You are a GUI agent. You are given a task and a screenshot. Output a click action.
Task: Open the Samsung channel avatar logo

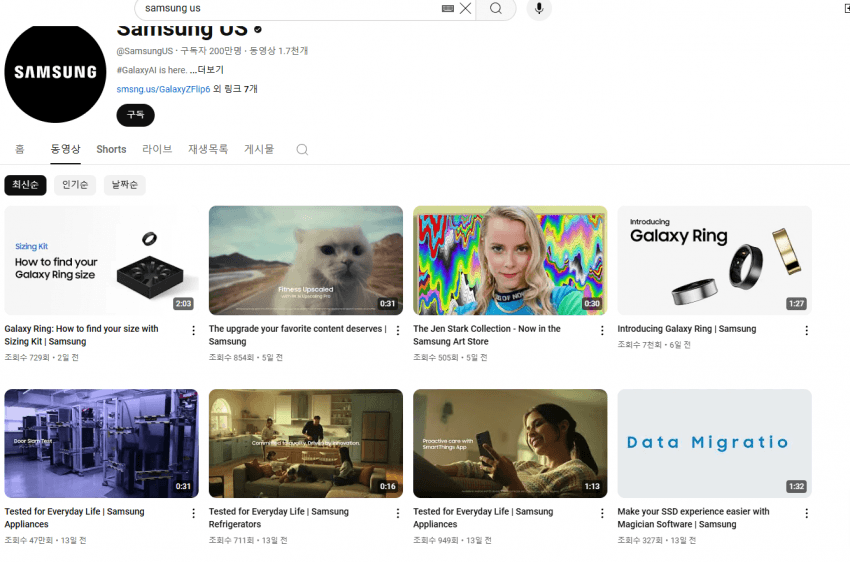[x=55, y=73]
